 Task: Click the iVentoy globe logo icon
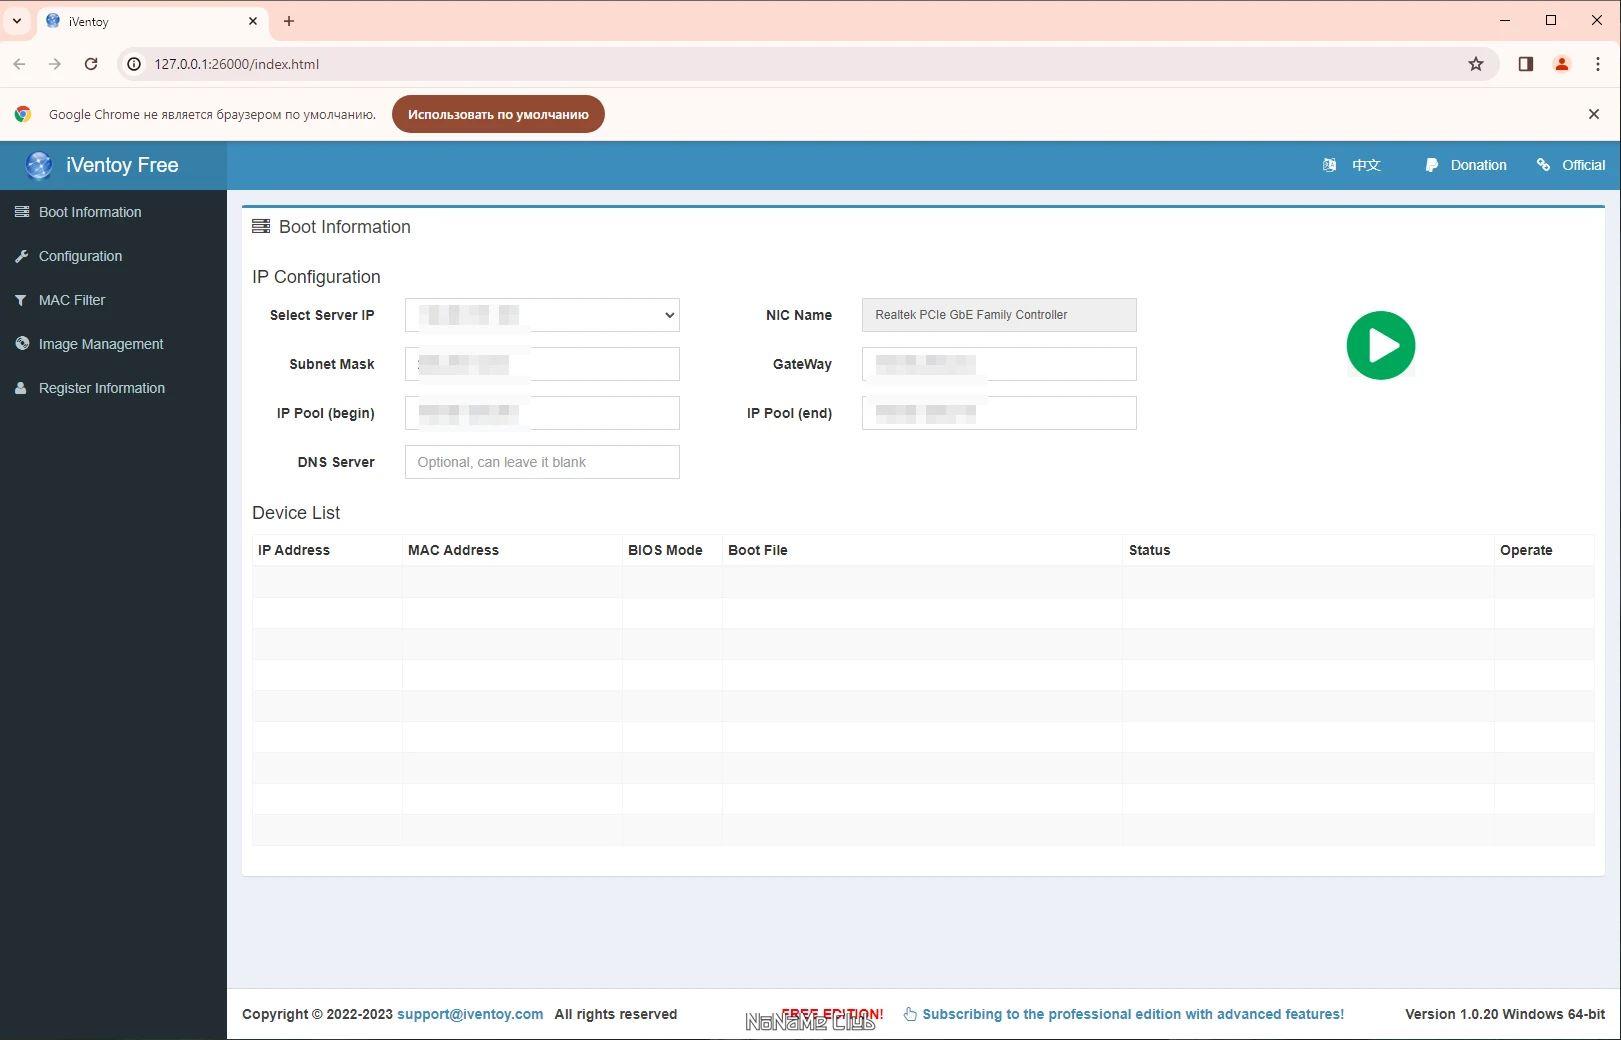39,165
